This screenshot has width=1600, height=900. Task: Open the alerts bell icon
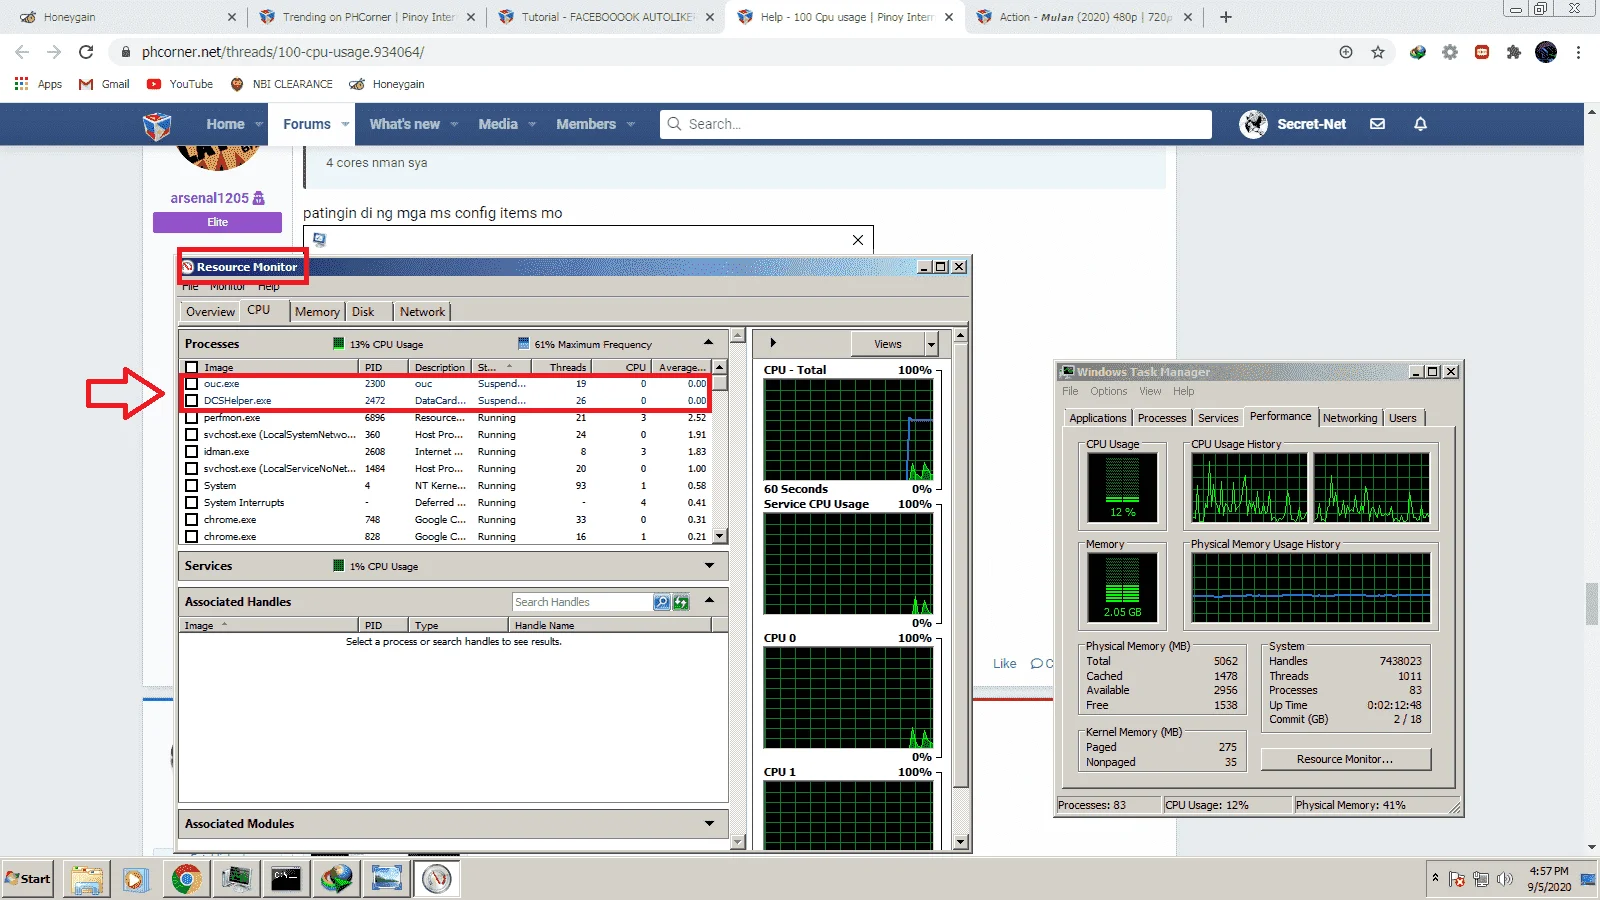click(x=1420, y=124)
